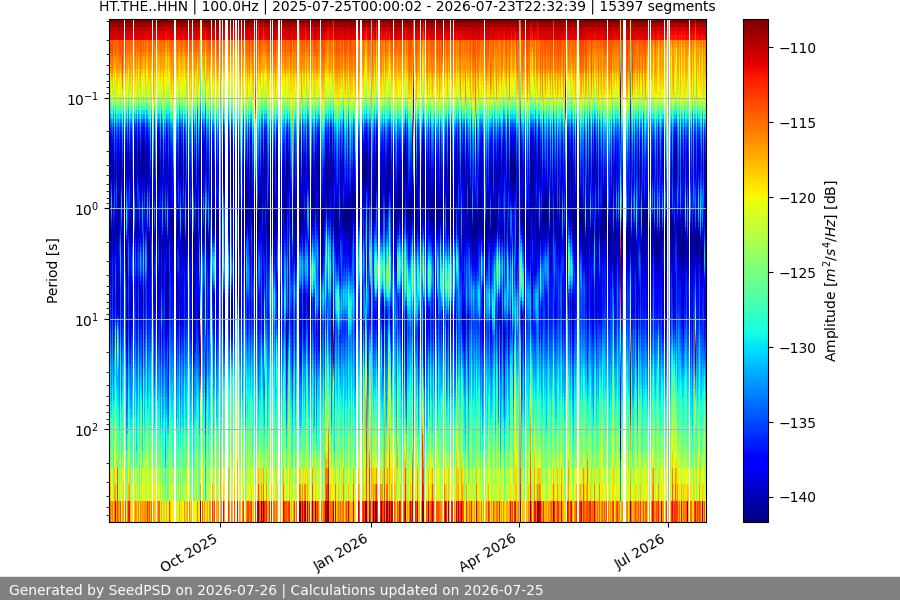
Task: Click the −120 colorbar tick label
Action: [x=797, y=198]
